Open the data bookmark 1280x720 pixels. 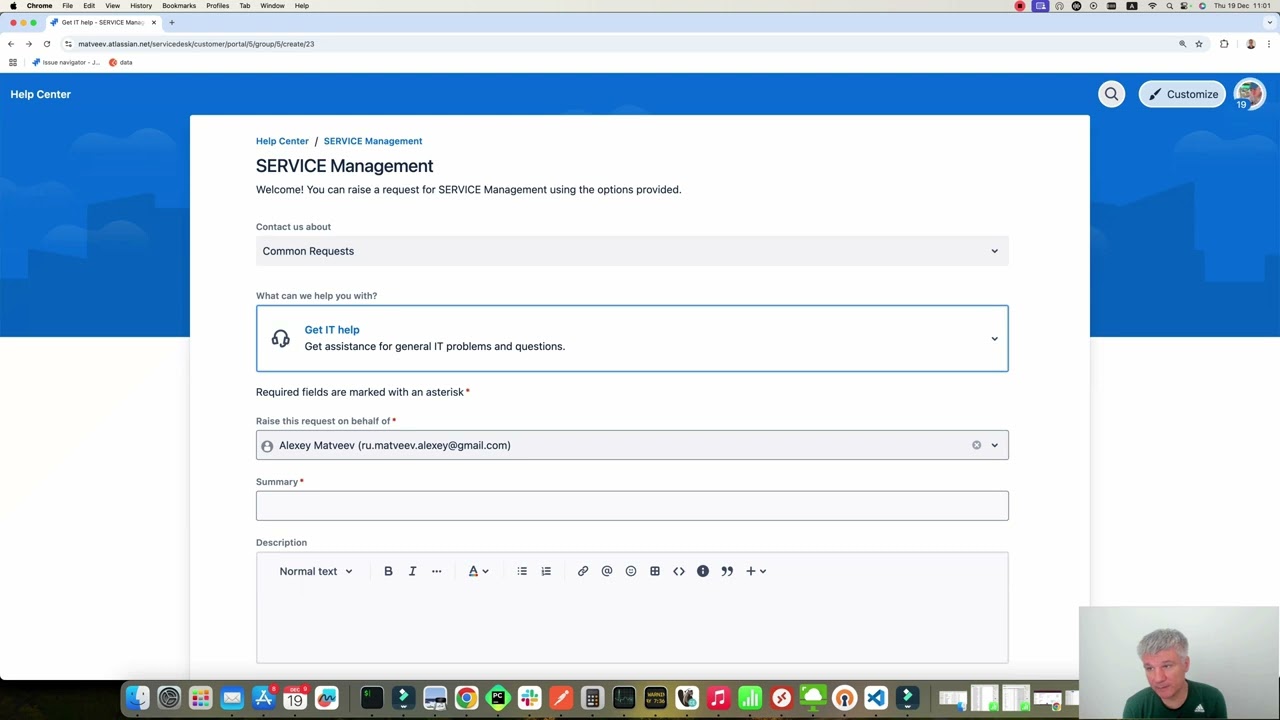coord(121,62)
